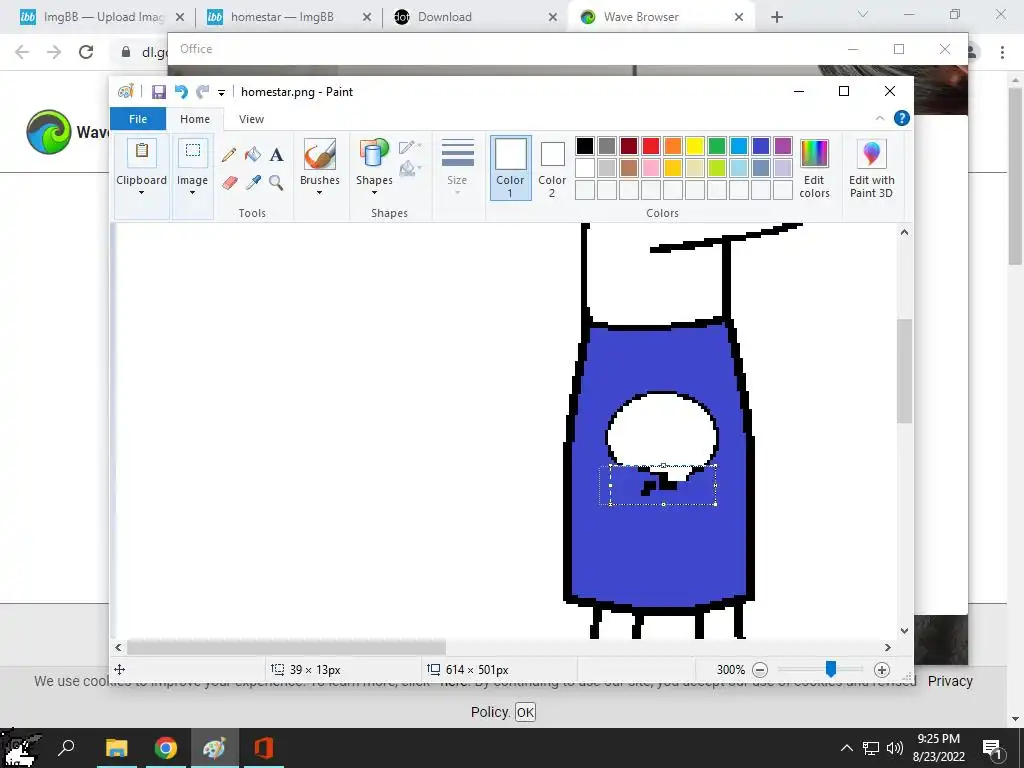This screenshot has width=1024, height=768.
Task: Click the zoom slider thumb
Action: click(831, 669)
